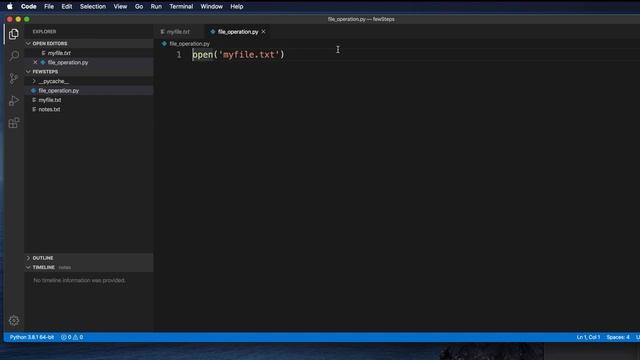
Task: Click errors and warnings status bar indicator
Action: (72, 337)
